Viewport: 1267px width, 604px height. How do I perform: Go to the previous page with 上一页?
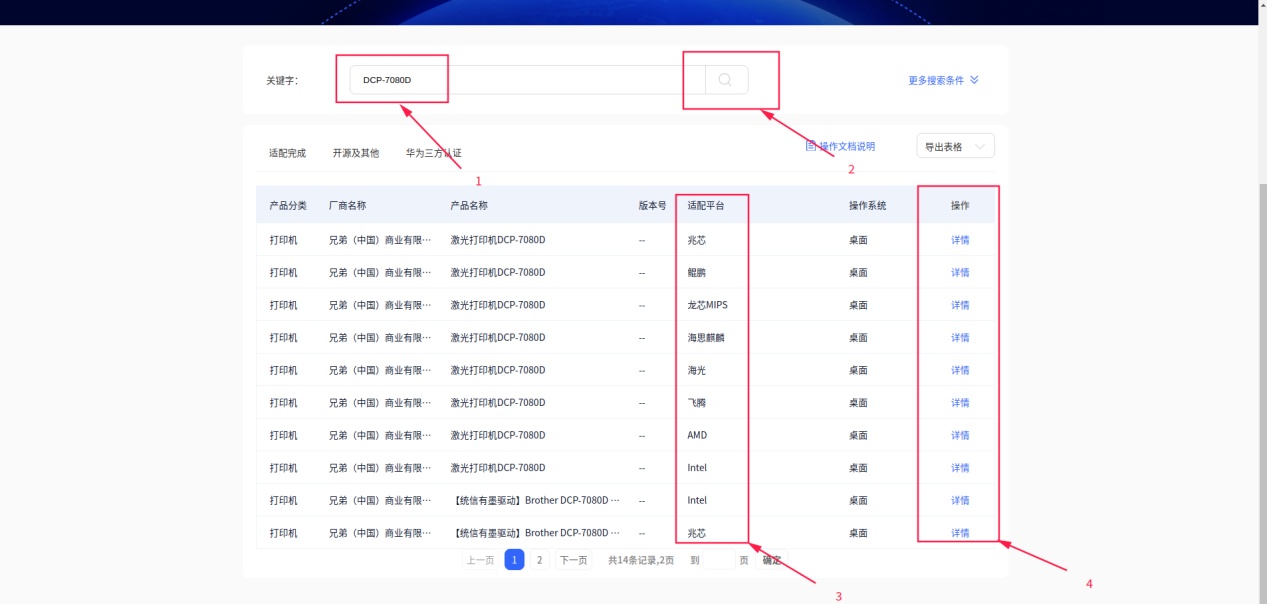click(480, 560)
